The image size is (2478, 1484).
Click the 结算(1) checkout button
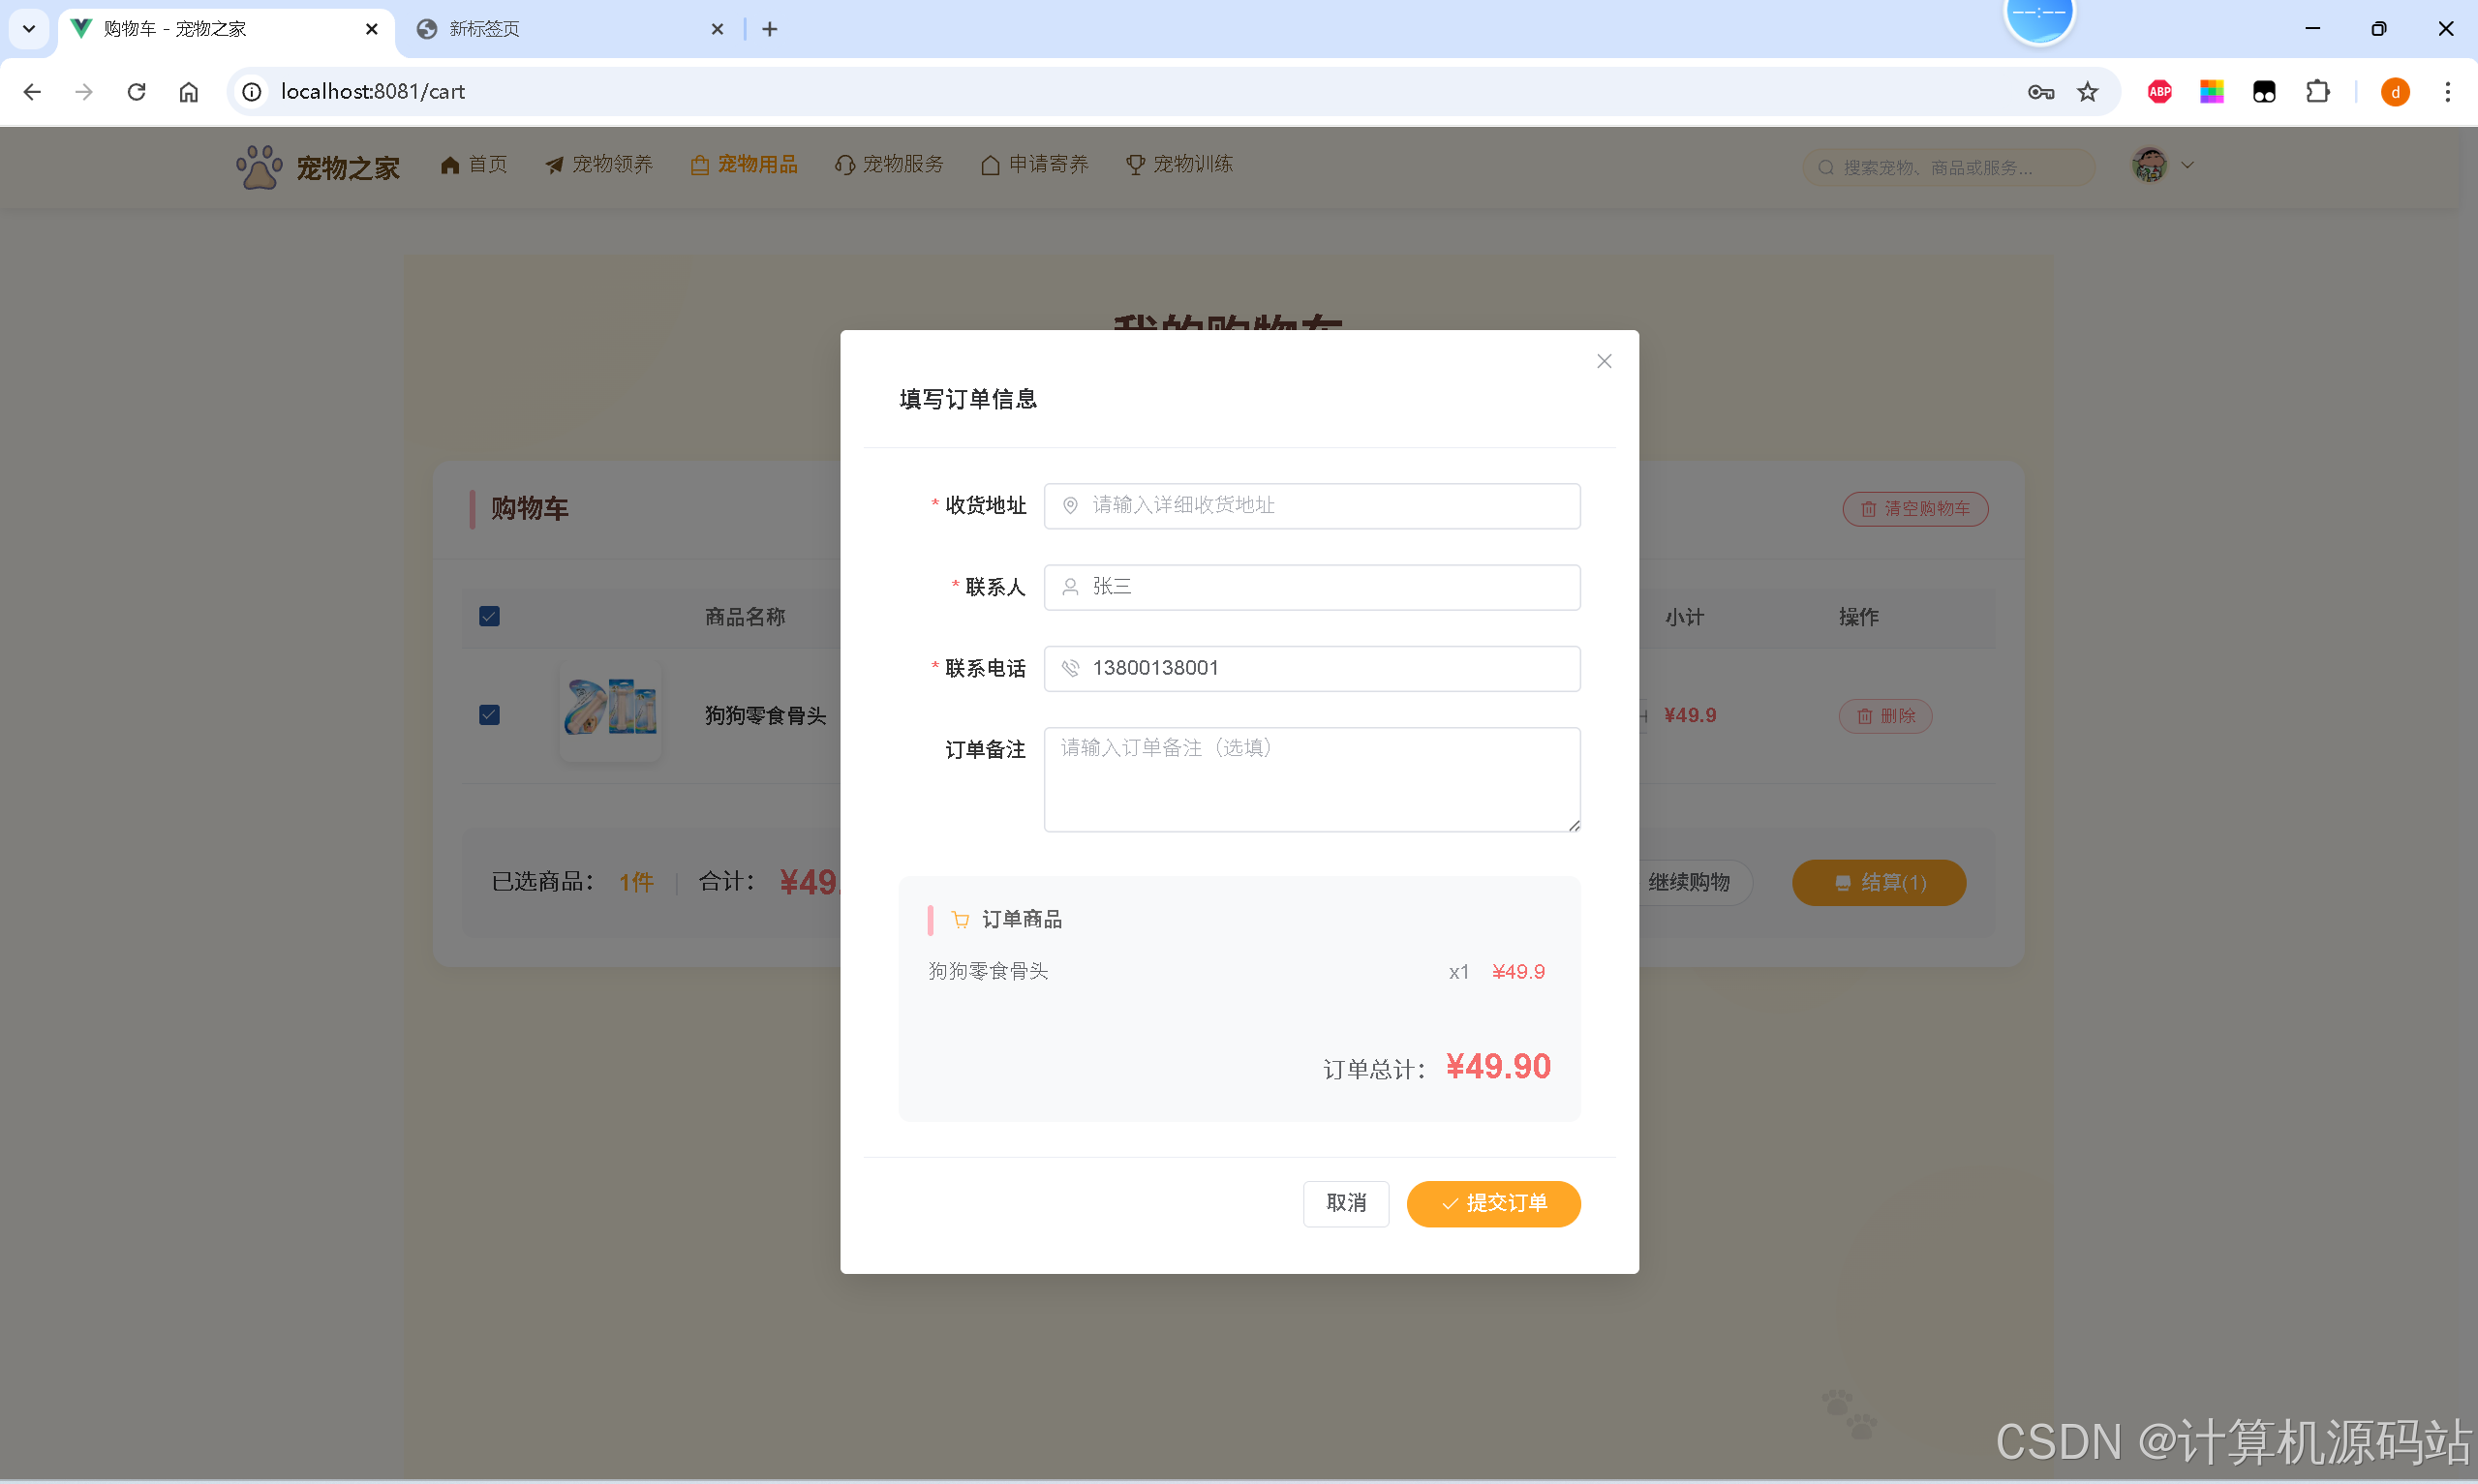pos(1878,883)
